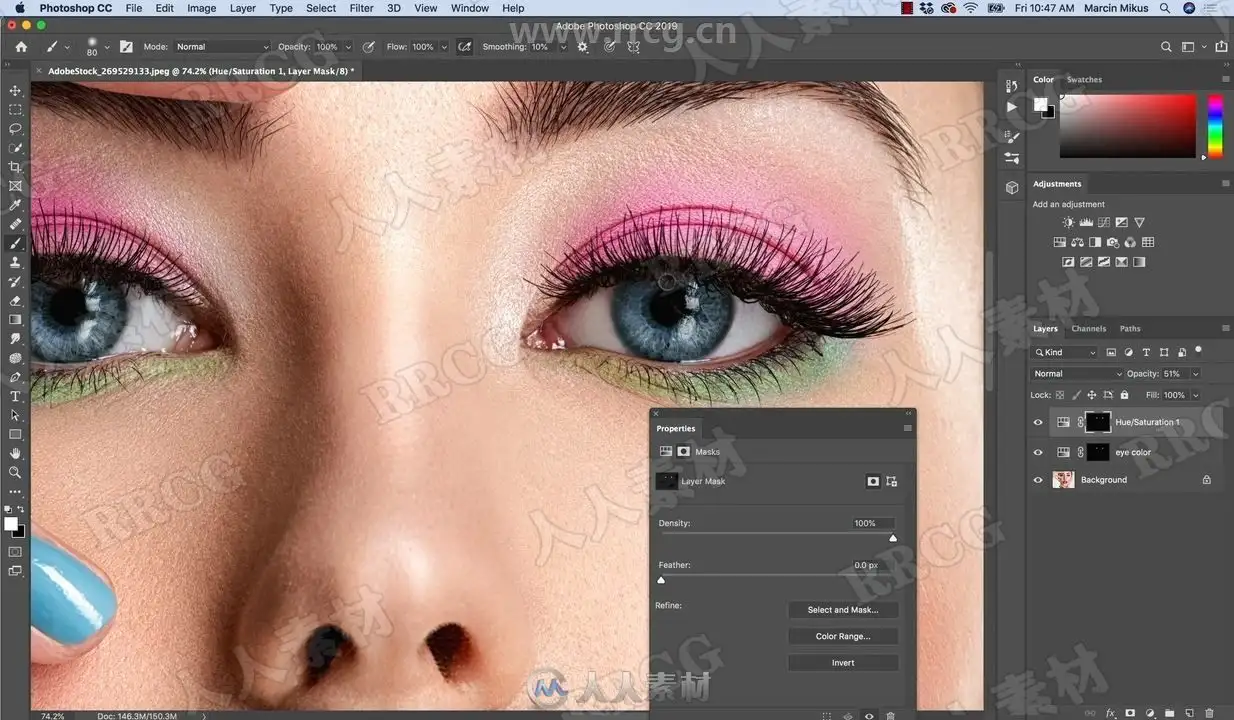Screen dimensions: 1234x720
Task: Hide the eye color layer
Action: pos(1038,452)
